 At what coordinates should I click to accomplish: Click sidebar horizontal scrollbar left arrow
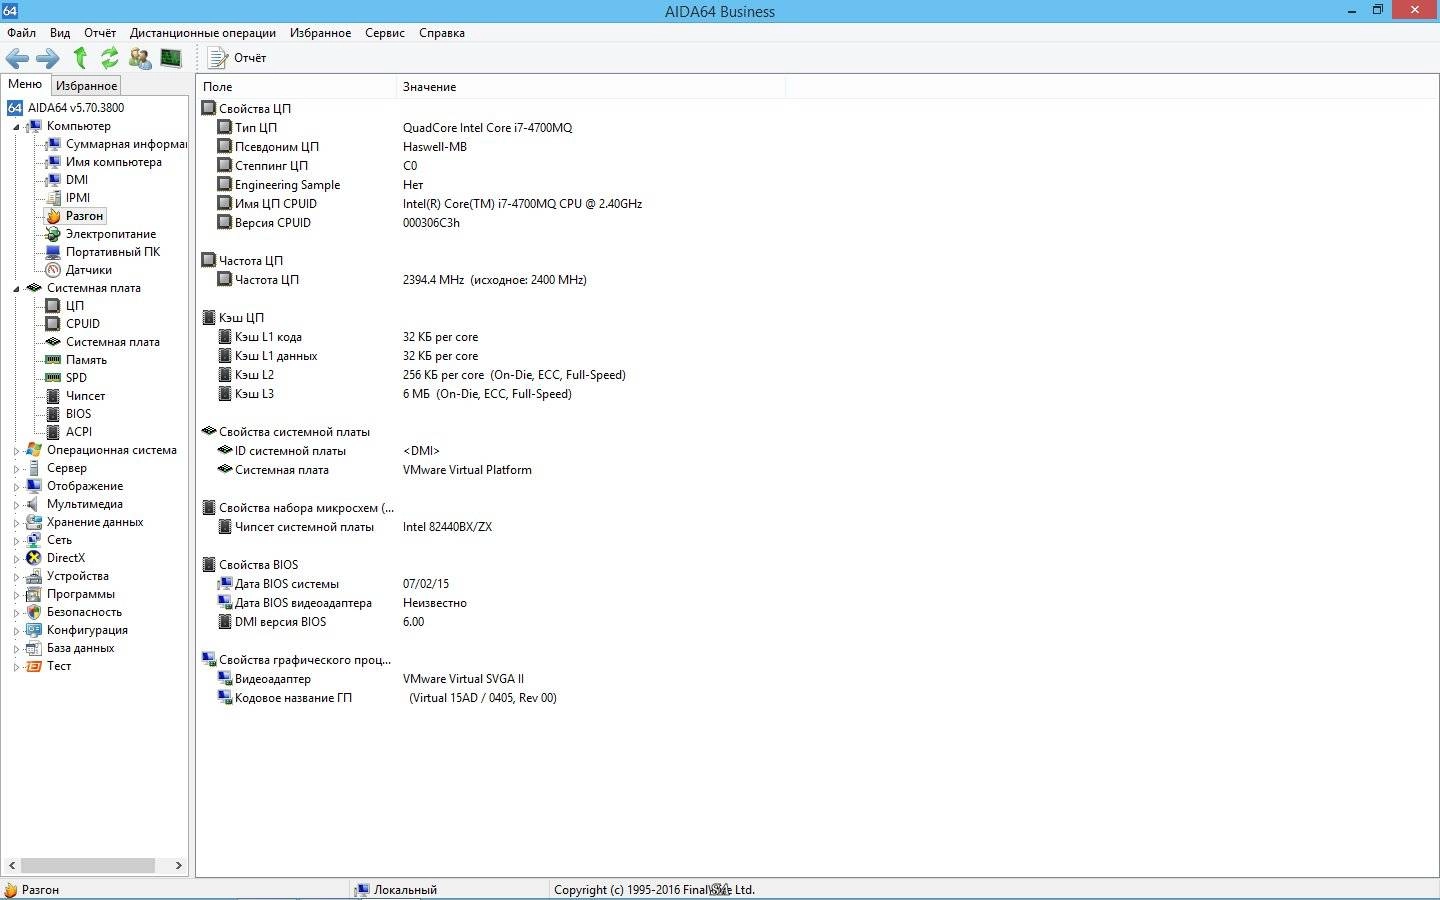12,865
